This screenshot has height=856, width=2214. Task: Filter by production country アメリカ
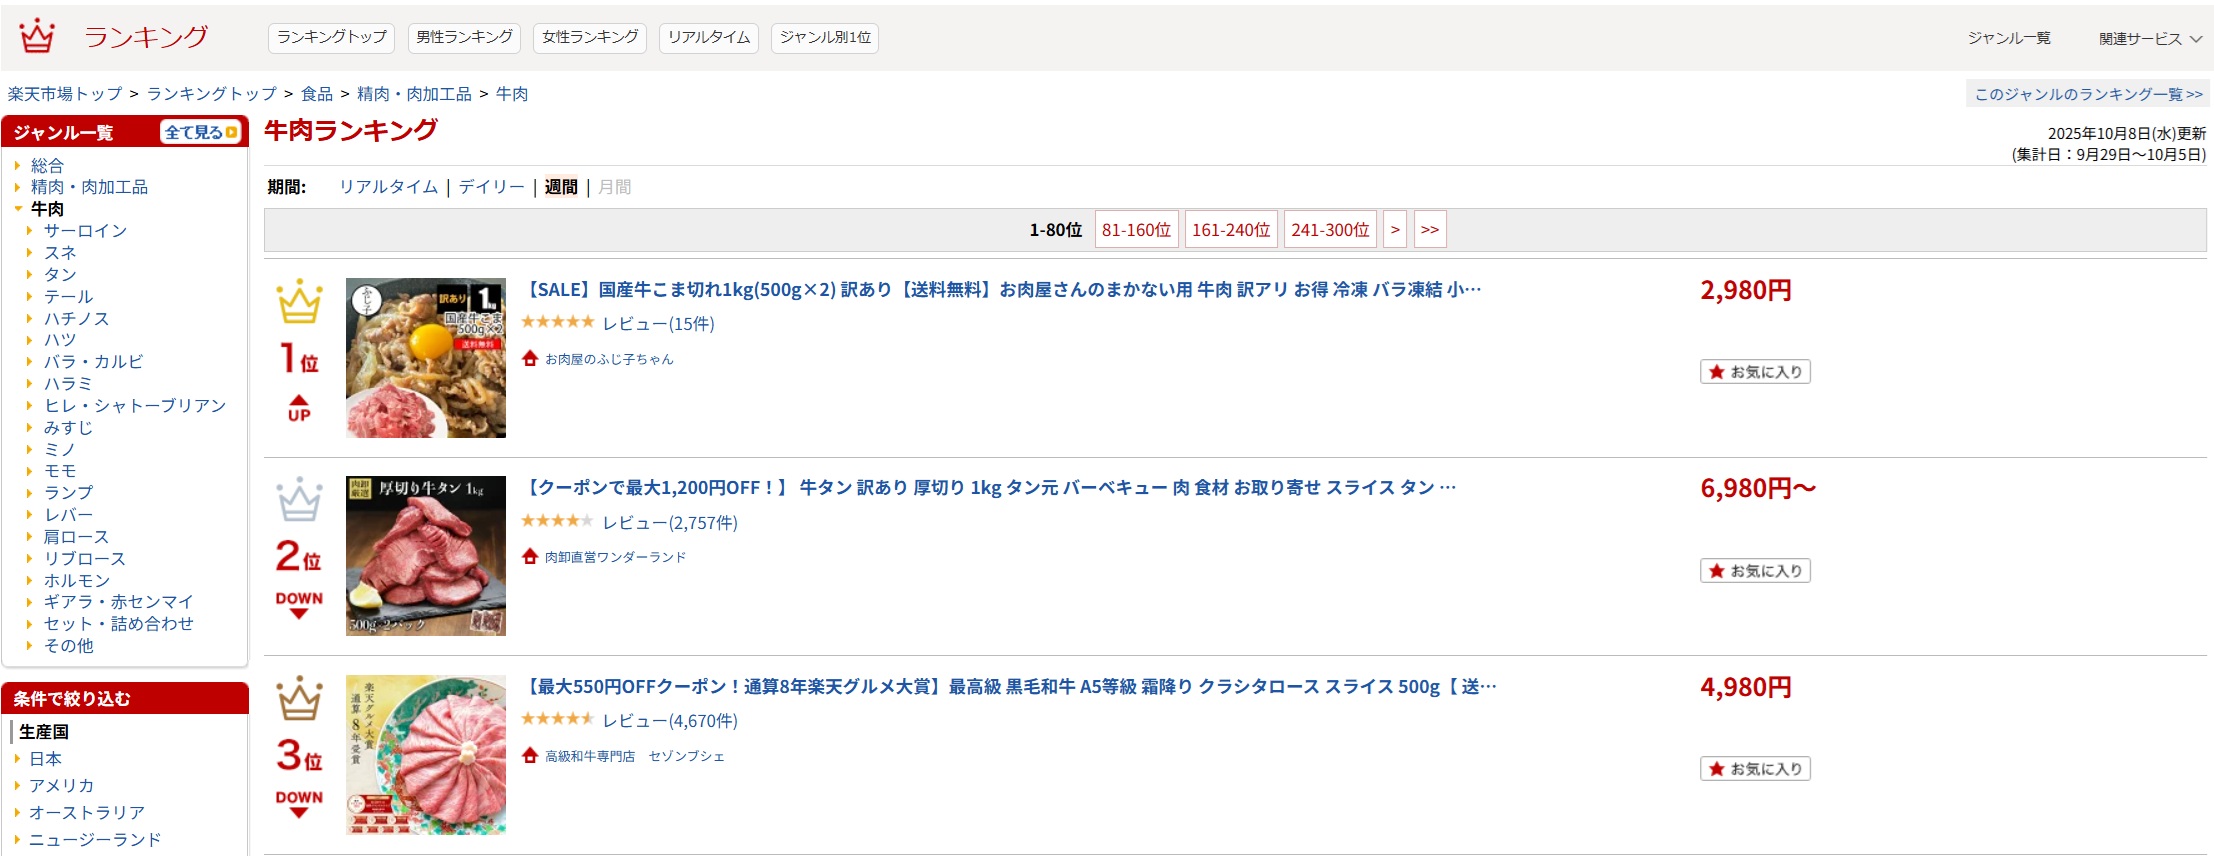tap(61, 786)
